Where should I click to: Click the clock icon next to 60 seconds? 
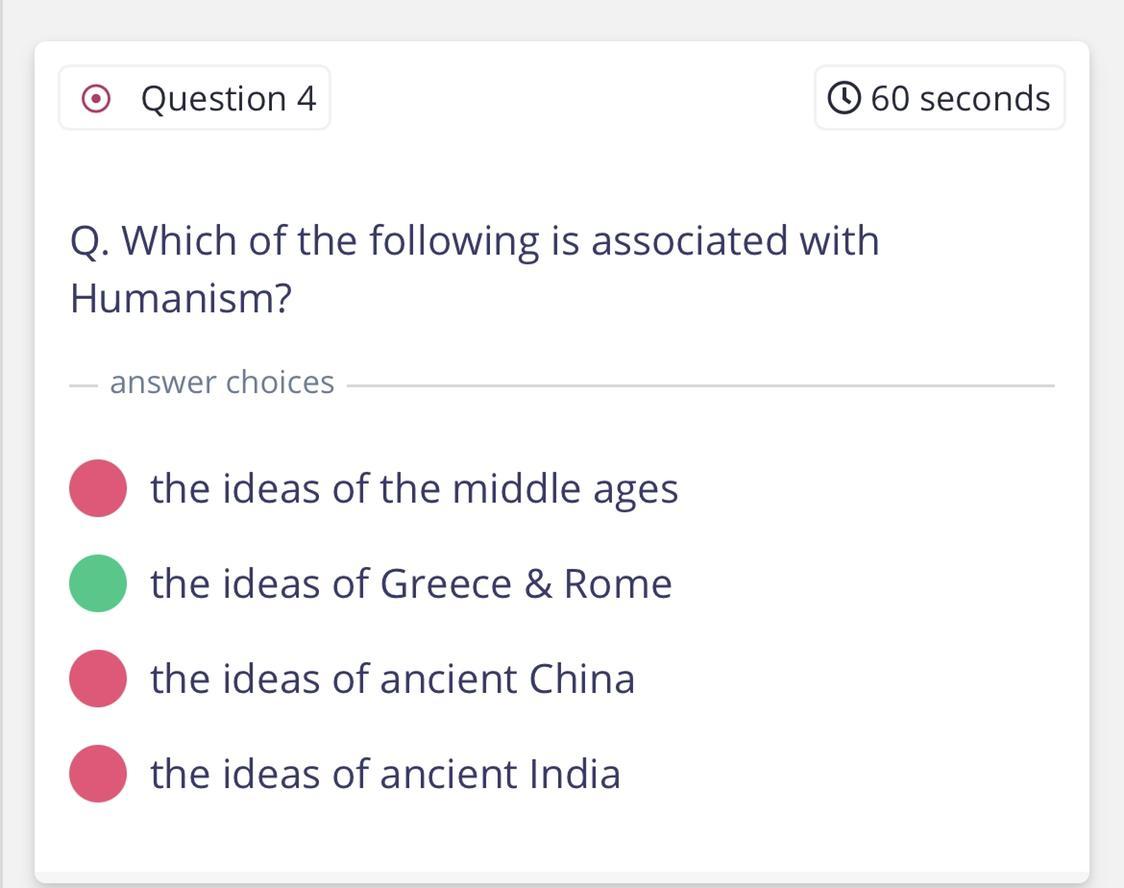[844, 98]
